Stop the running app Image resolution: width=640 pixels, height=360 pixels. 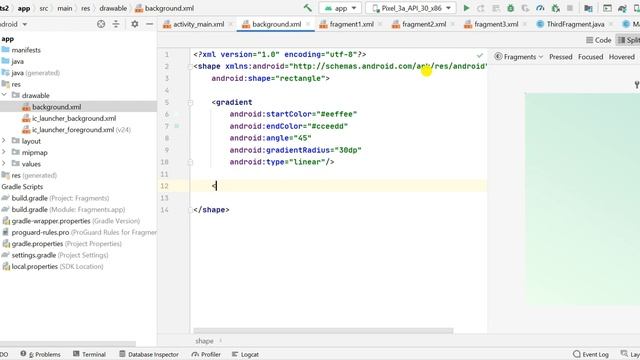tap(570, 8)
